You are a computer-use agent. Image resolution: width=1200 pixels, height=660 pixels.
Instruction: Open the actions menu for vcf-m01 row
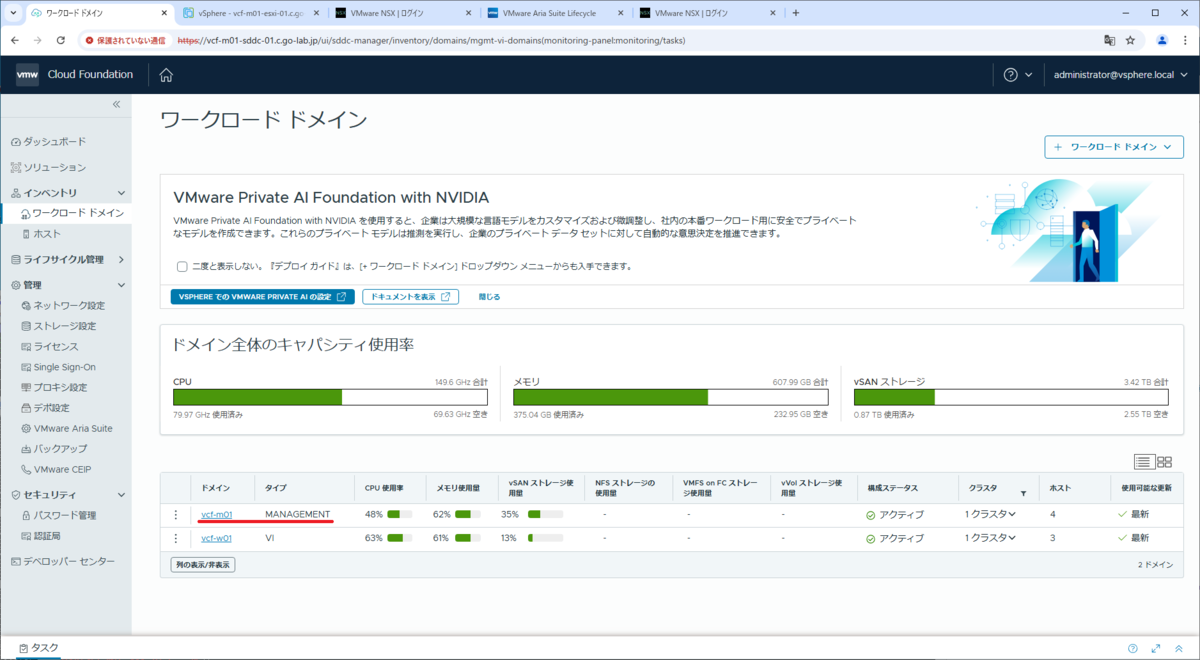tap(176, 514)
